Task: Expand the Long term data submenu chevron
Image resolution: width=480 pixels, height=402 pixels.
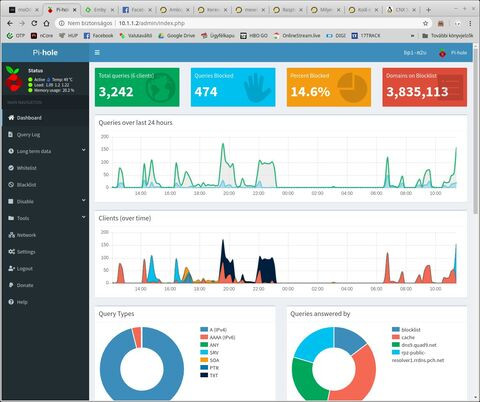Action: (x=83, y=150)
